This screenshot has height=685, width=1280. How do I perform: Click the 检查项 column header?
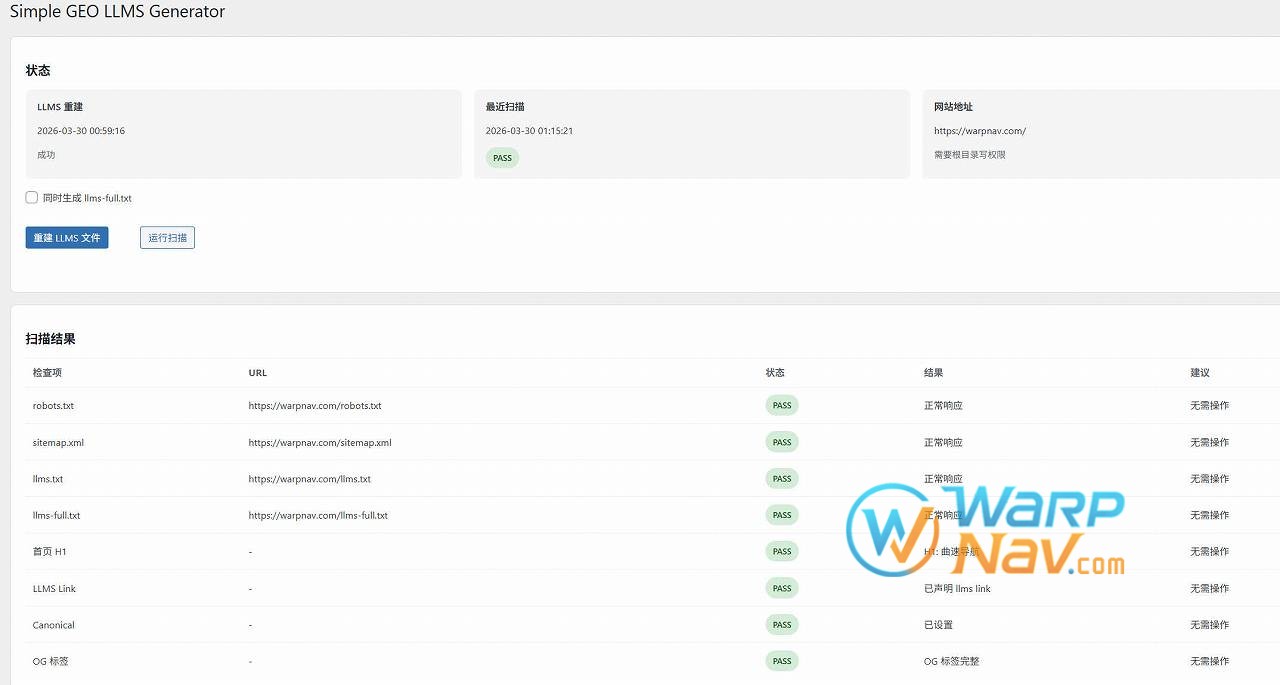47,373
